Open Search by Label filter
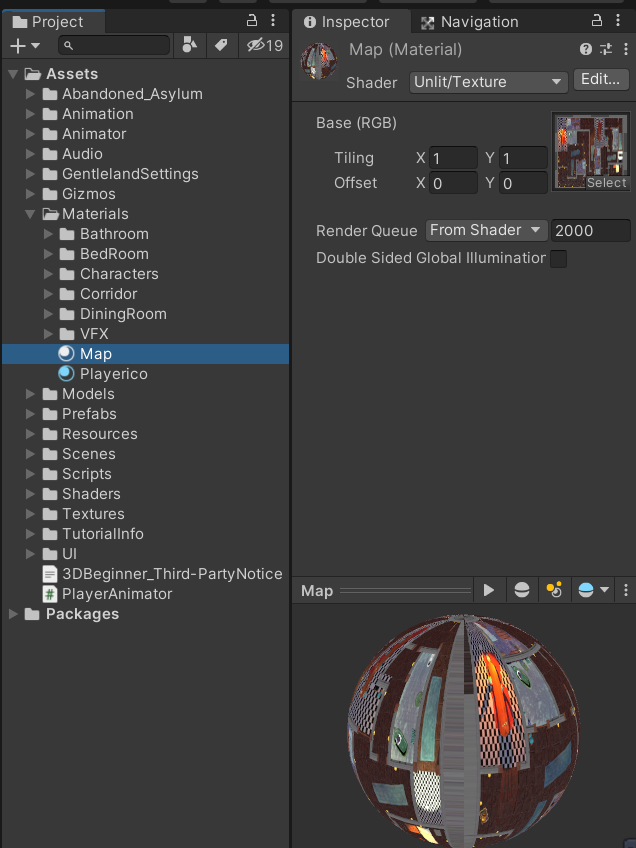The image size is (636, 848). (221, 45)
